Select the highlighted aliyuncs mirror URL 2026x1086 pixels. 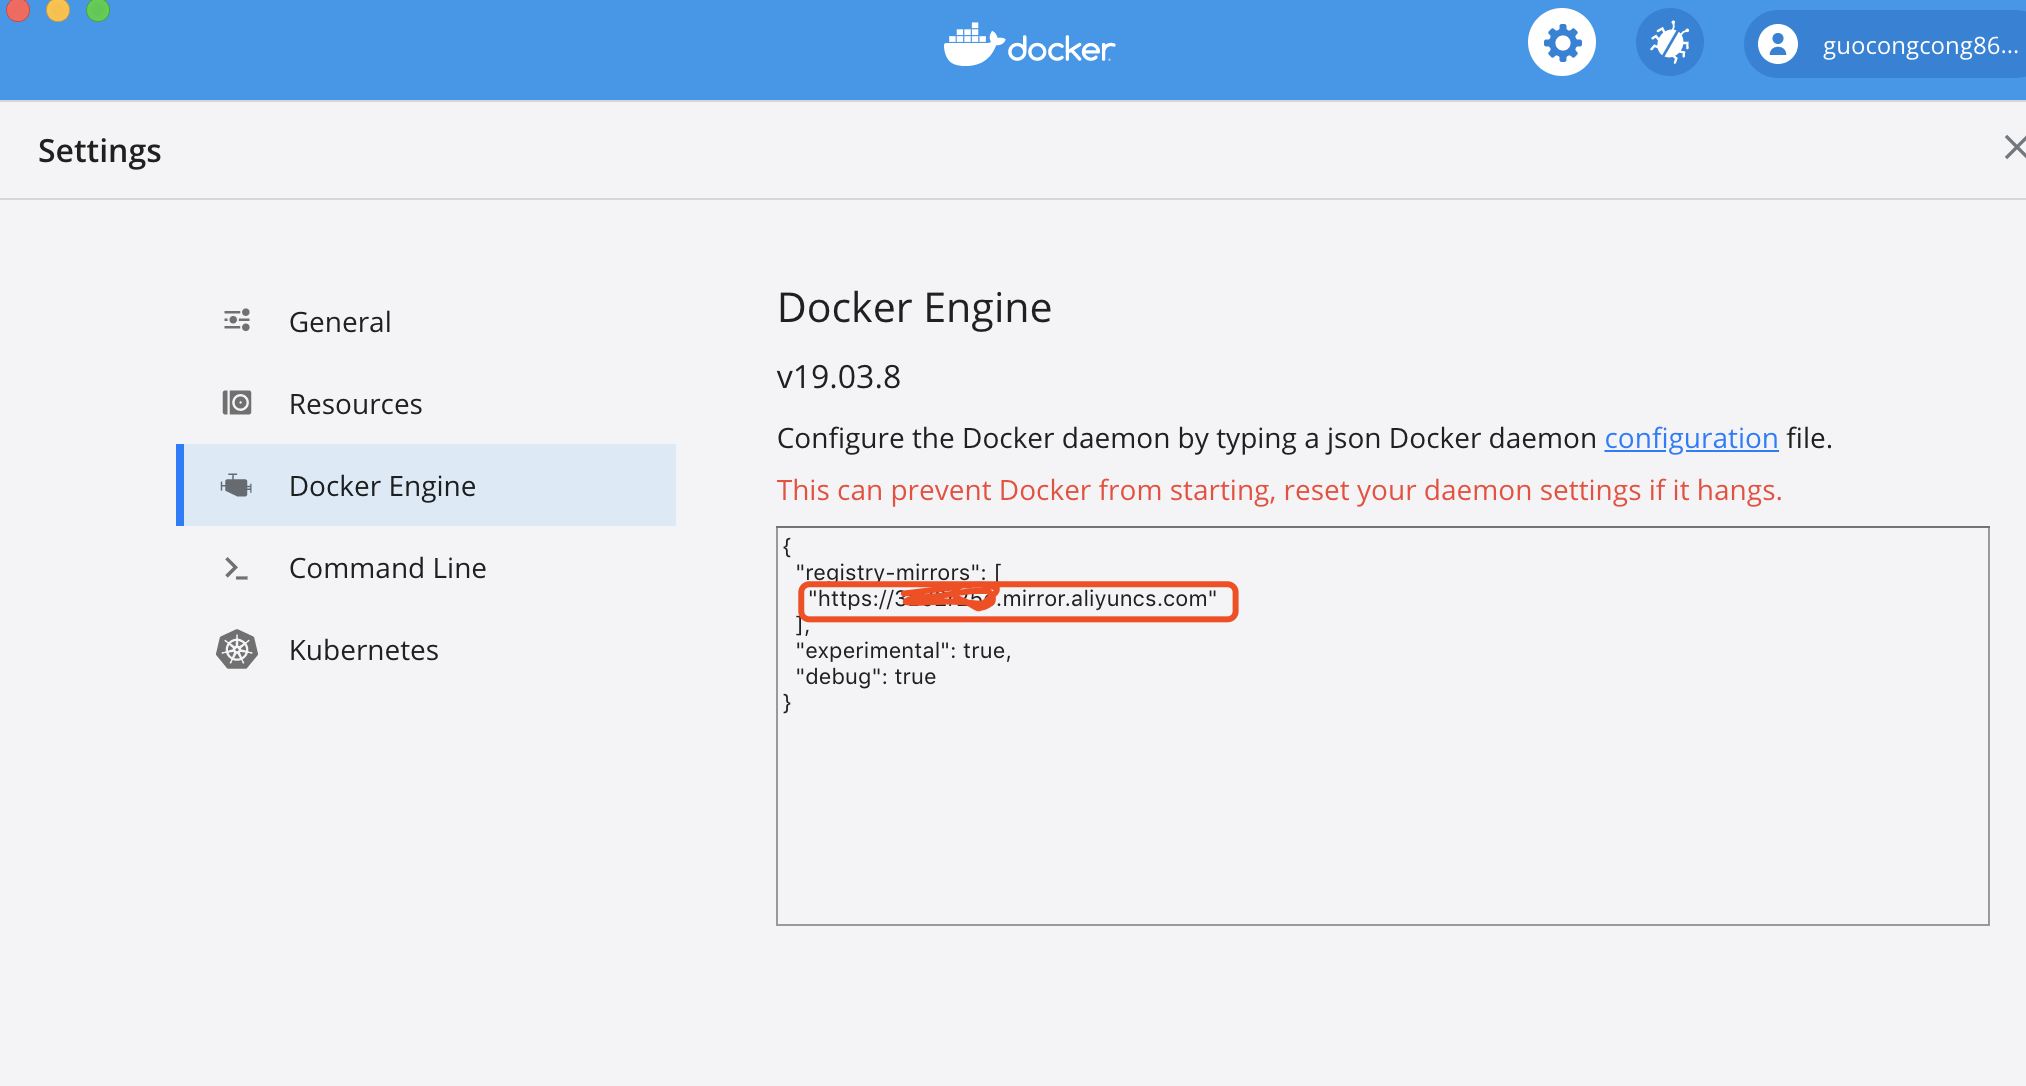[x=1016, y=600]
